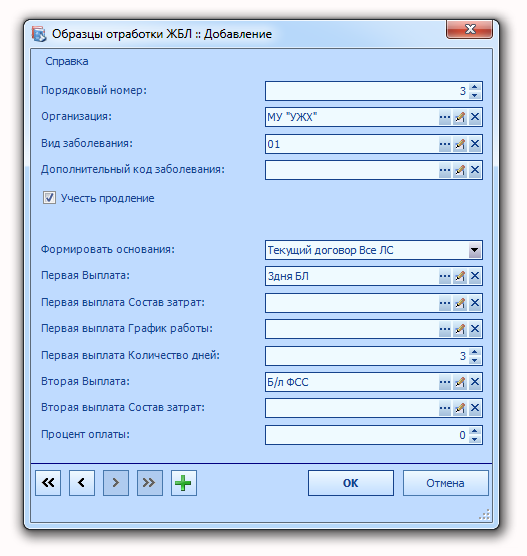Clear the Первая выплата Состав затрат field

coord(475,303)
